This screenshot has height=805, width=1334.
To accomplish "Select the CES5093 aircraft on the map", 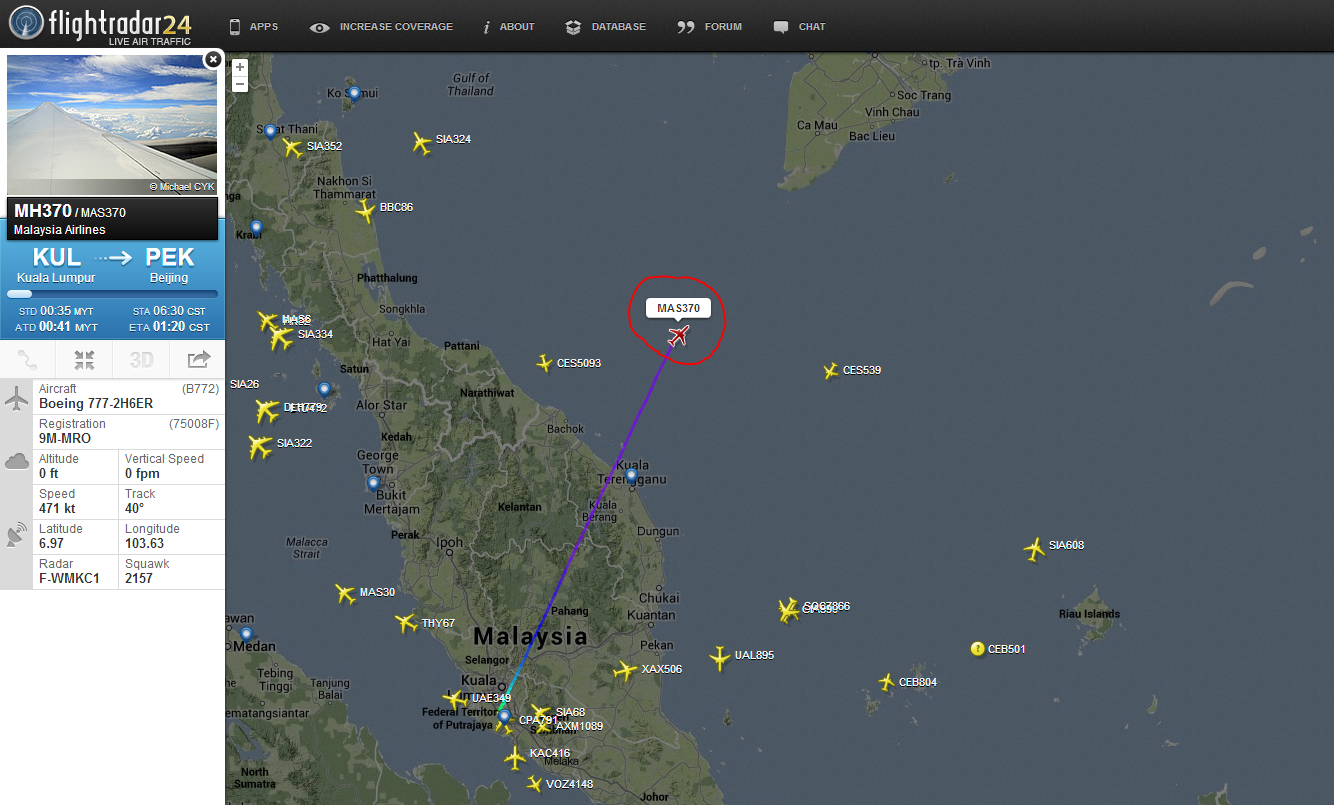I will point(544,363).
